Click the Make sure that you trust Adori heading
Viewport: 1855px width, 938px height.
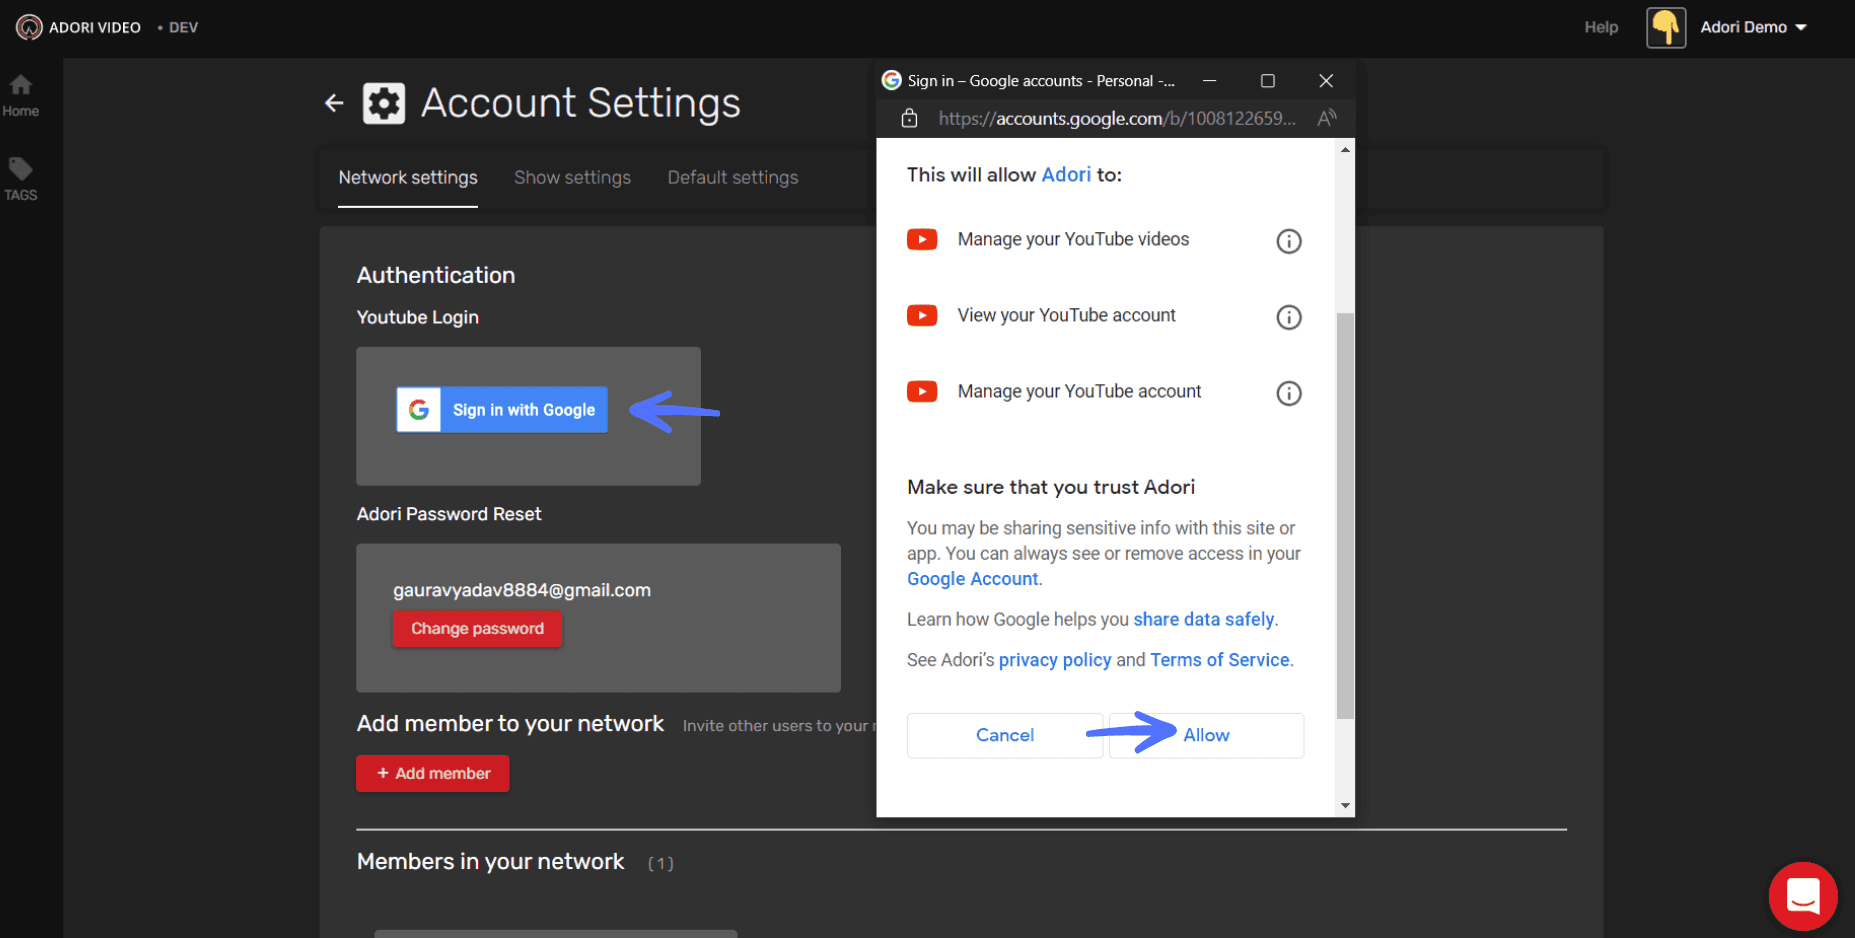point(1051,487)
